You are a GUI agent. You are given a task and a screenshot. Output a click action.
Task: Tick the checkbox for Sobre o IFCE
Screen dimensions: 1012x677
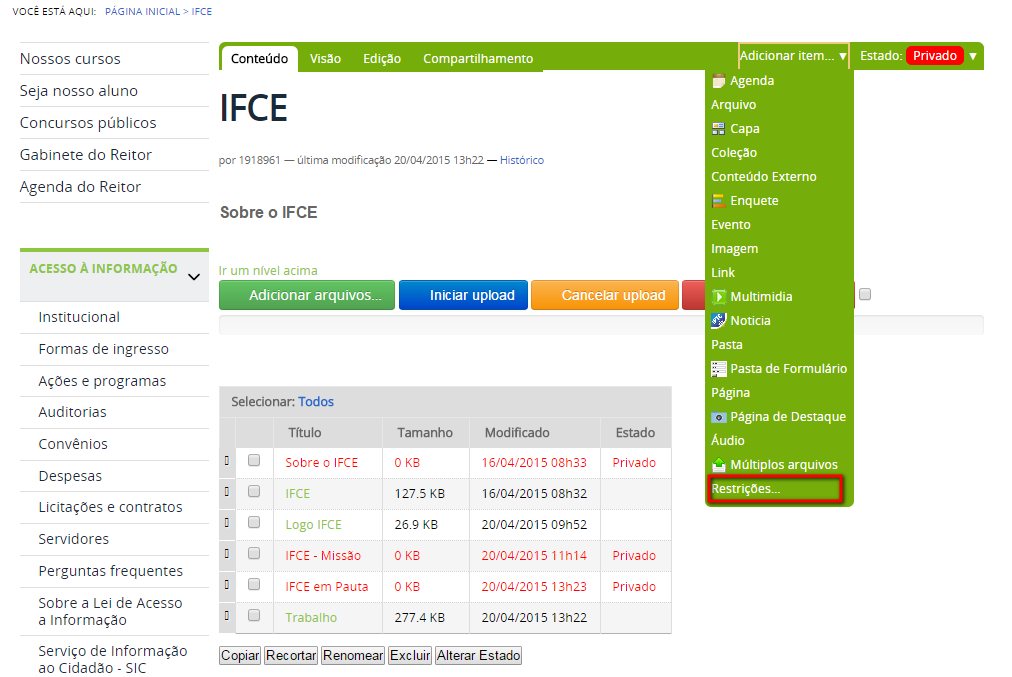coord(254,460)
